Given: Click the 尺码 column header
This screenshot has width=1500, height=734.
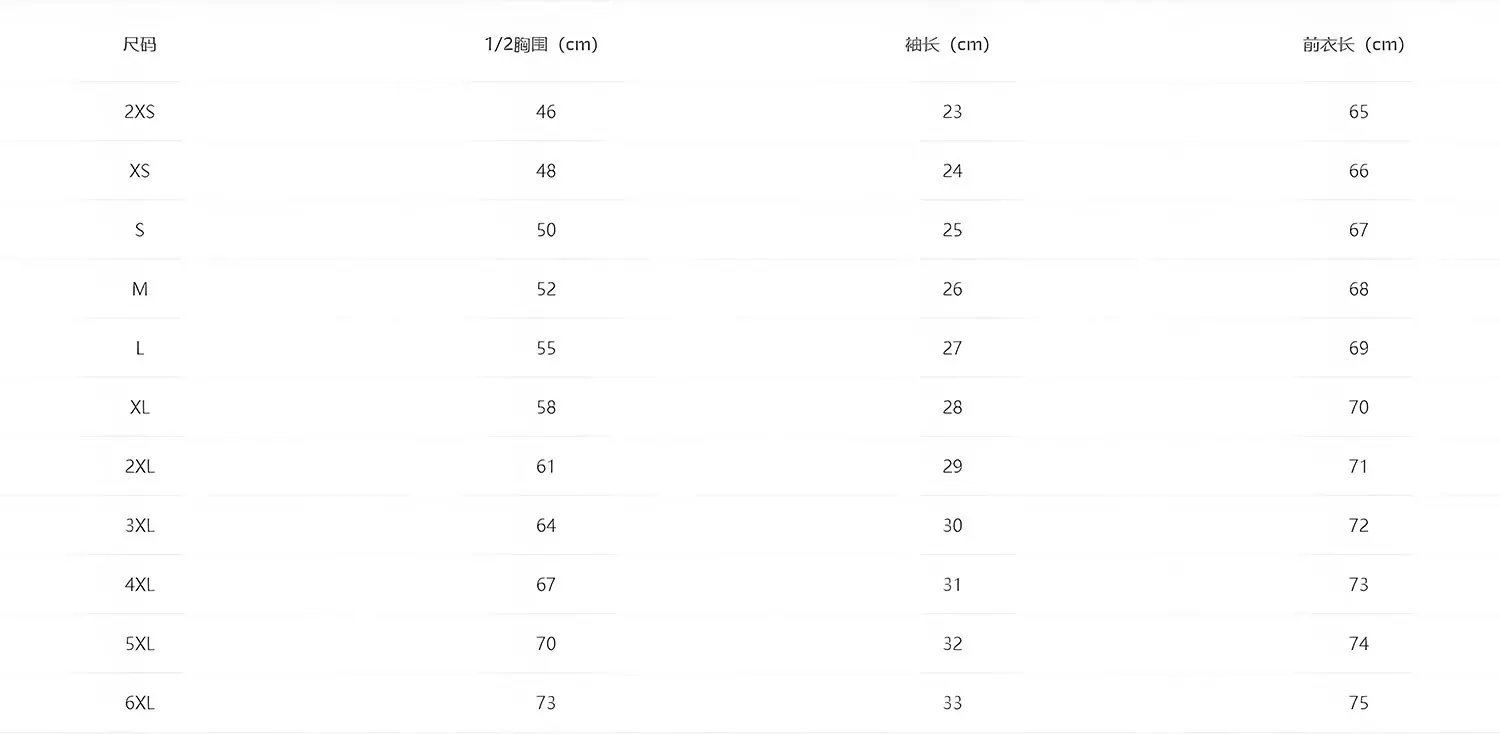Looking at the screenshot, I should 140,45.
